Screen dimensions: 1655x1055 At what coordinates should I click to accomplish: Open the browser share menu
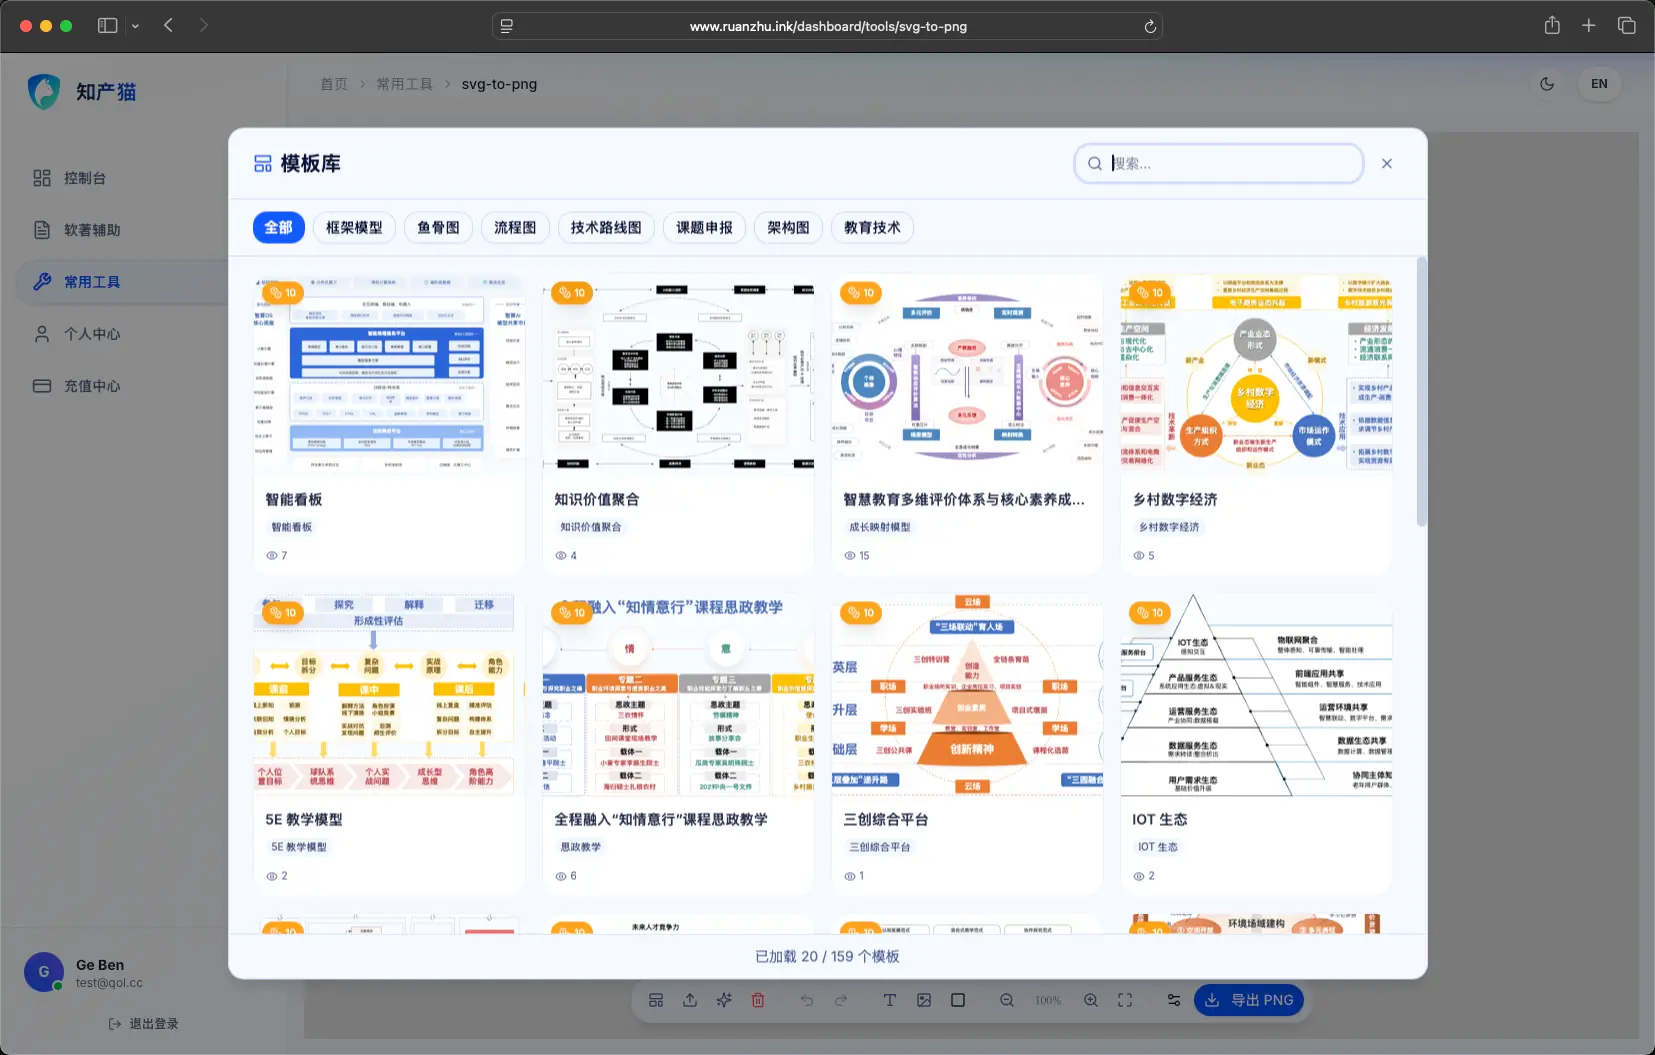(x=1551, y=26)
